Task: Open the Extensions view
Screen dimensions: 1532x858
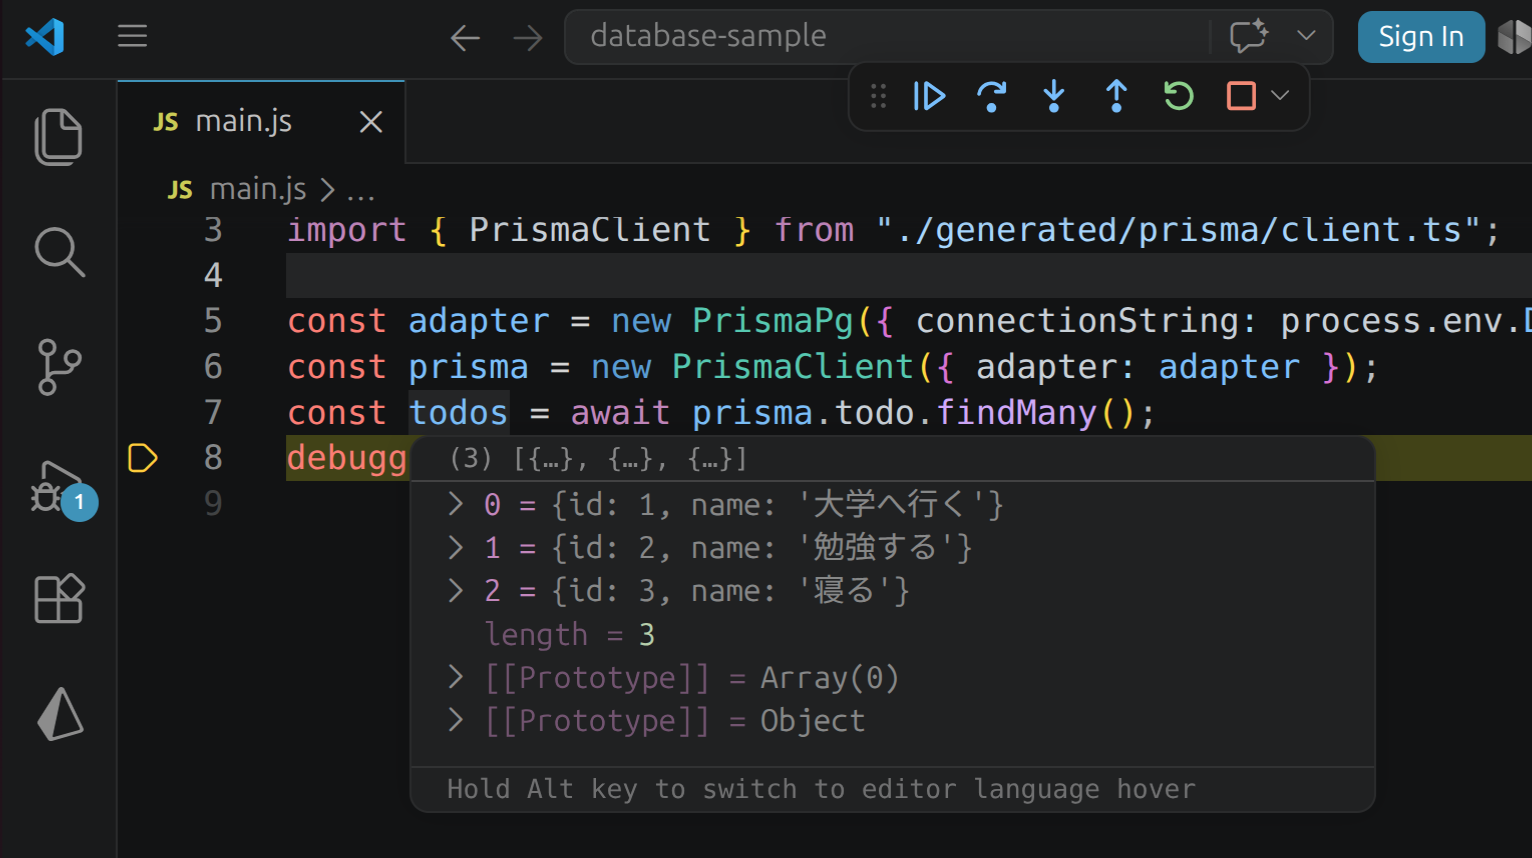Action: (x=59, y=598)
